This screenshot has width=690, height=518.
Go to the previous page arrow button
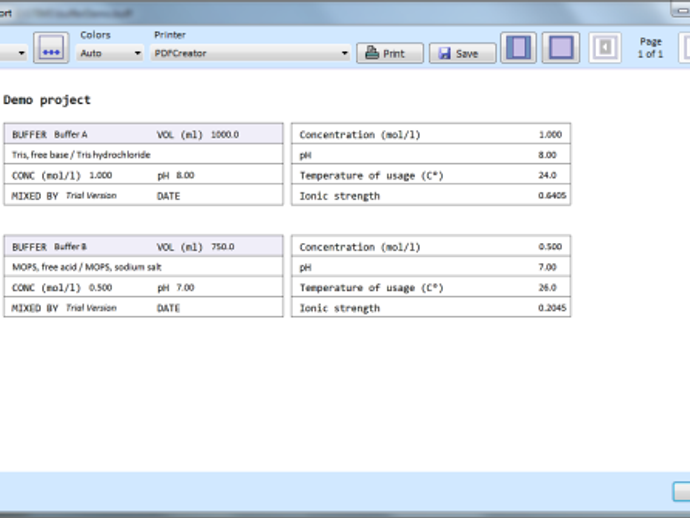click(x=605, y=48)
